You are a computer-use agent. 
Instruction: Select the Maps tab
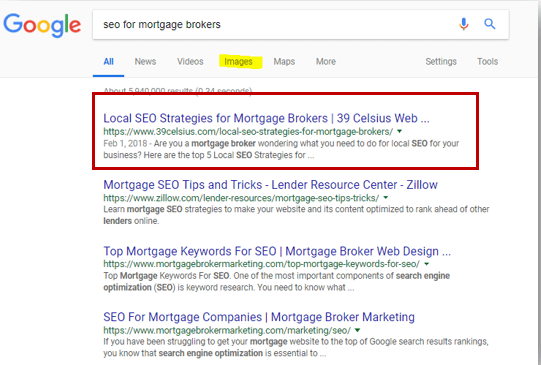tap(284, 61)
